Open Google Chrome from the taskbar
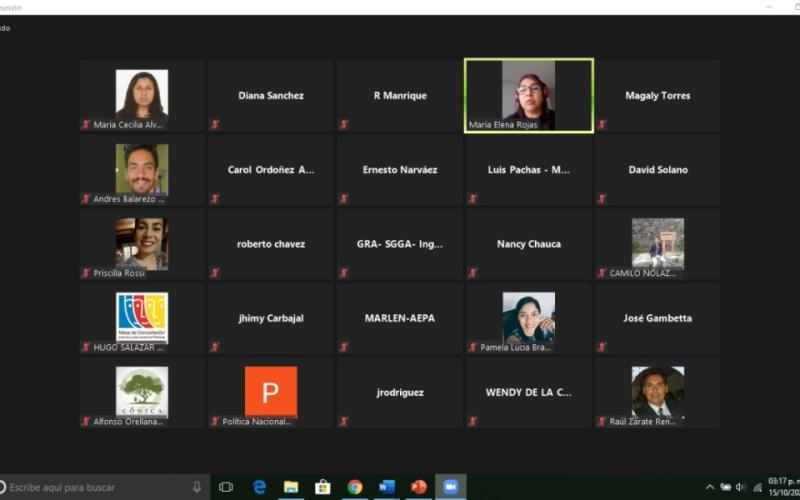Viewport: 800px width, 500px height. point(355,487)
